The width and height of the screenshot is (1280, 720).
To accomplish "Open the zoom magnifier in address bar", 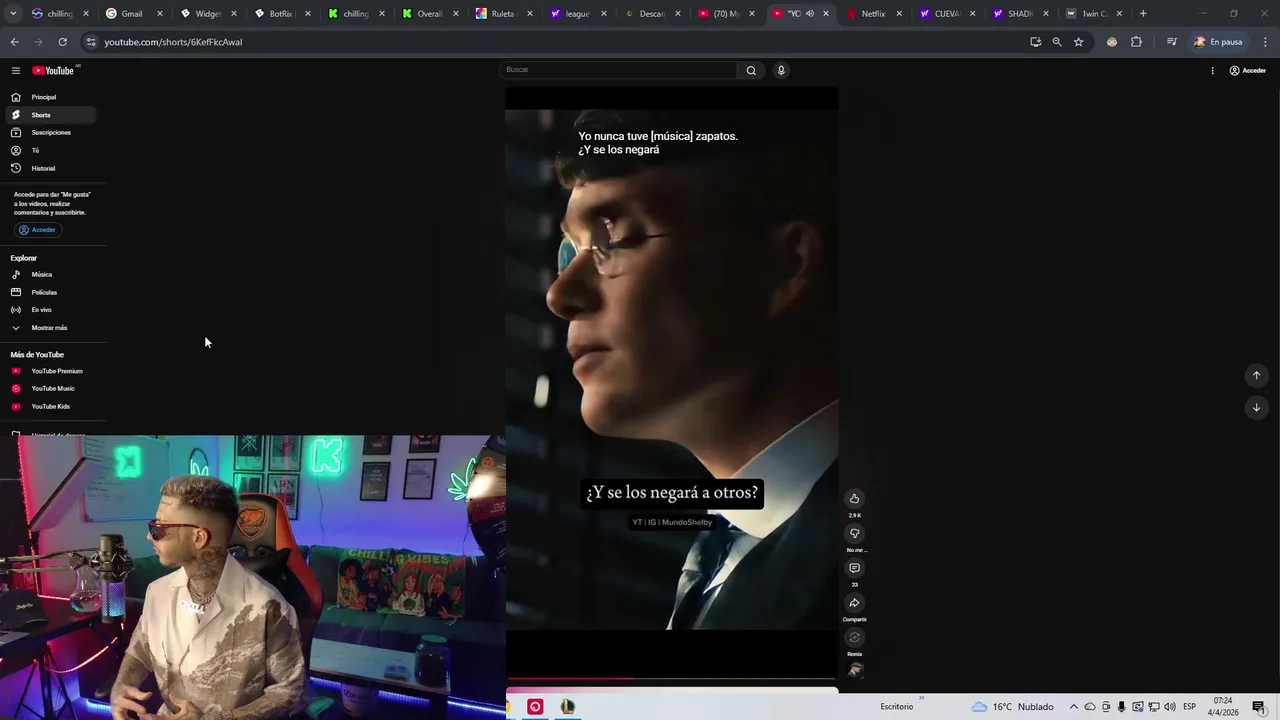I will [1056, 42].
